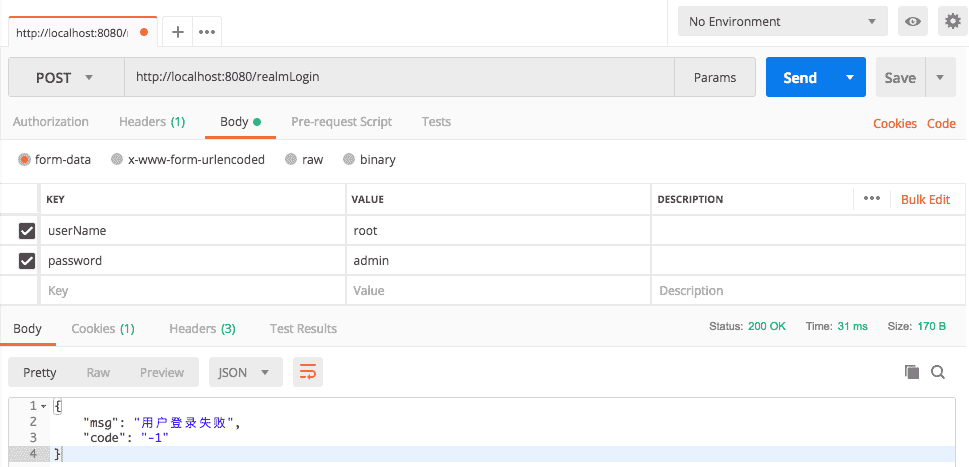The image size is (969, 467).
Task: Open the Bulk Edit link
Action: tap(925, 199)
